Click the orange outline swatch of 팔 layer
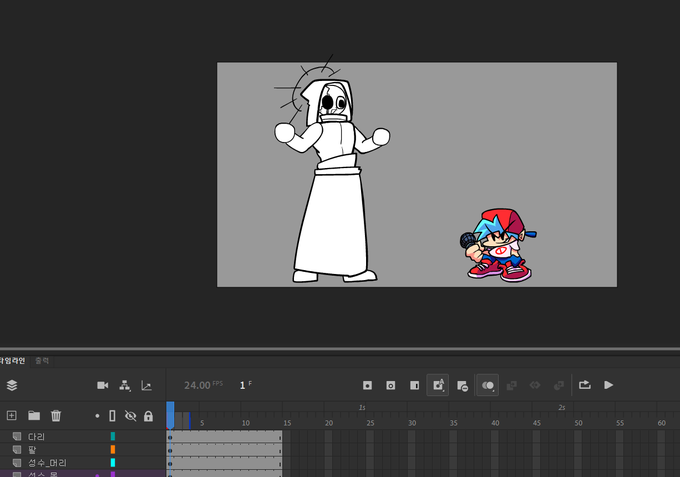This screenshot has width=680, height=477. tap(113, 449)
